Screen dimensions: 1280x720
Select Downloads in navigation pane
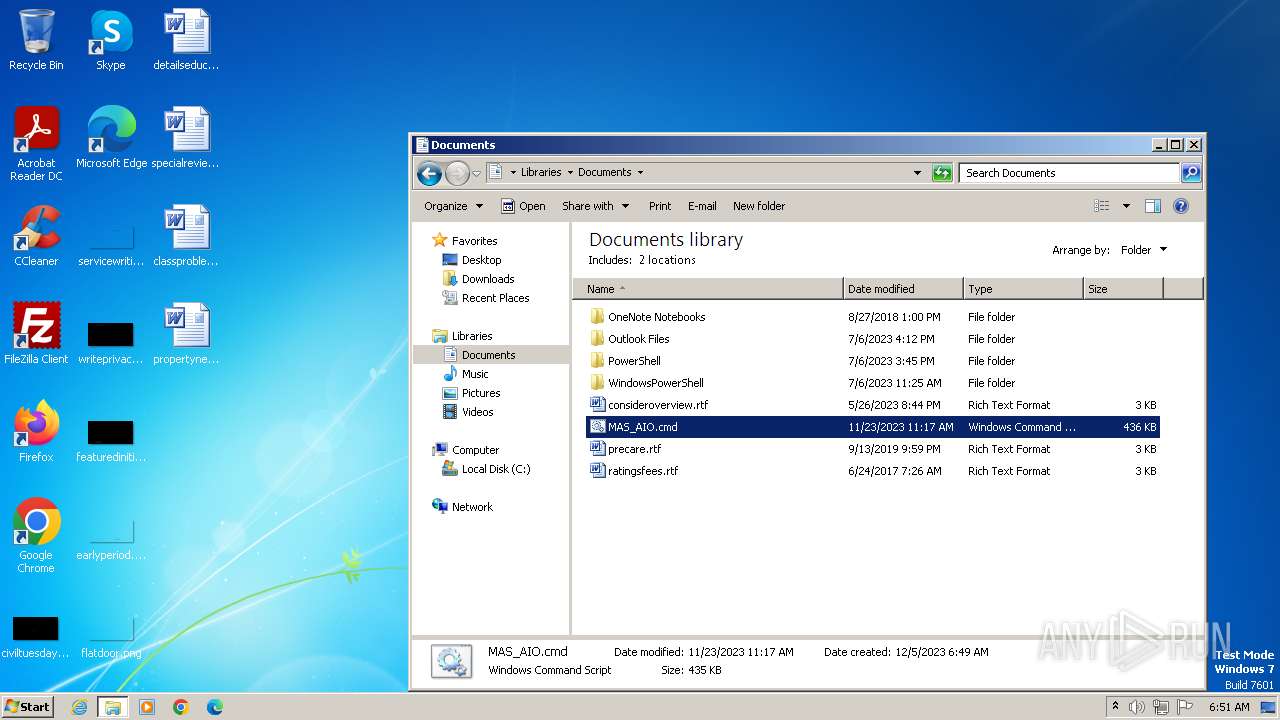coord(487,279)
